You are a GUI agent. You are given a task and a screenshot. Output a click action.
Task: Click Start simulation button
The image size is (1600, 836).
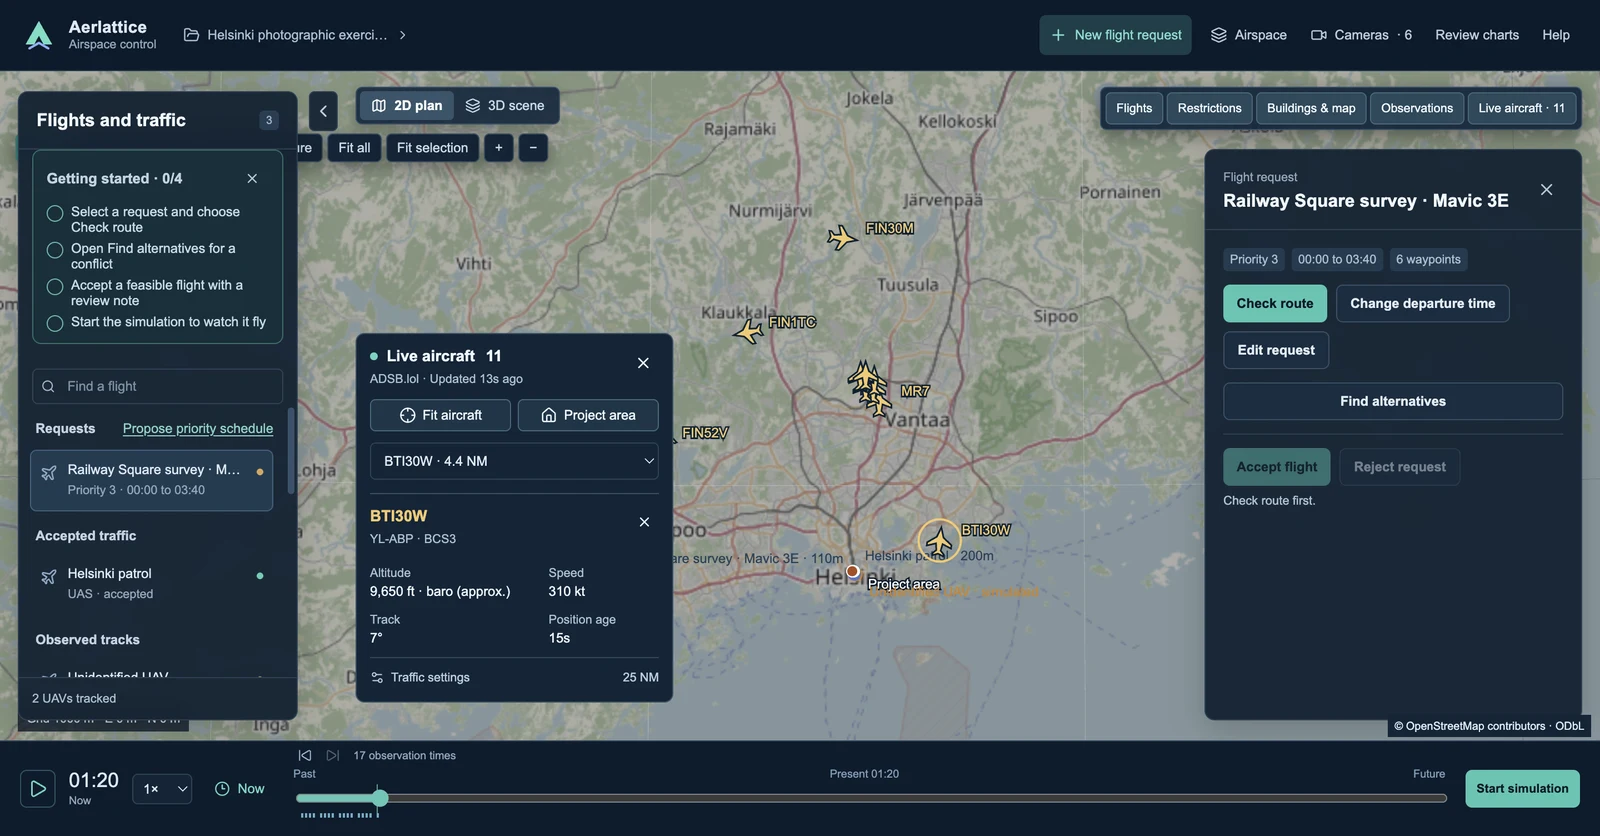tap(1522, 789)
